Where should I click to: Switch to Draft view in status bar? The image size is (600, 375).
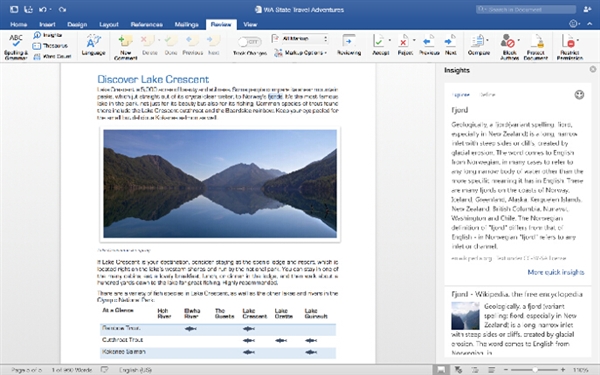click(491, 370)
